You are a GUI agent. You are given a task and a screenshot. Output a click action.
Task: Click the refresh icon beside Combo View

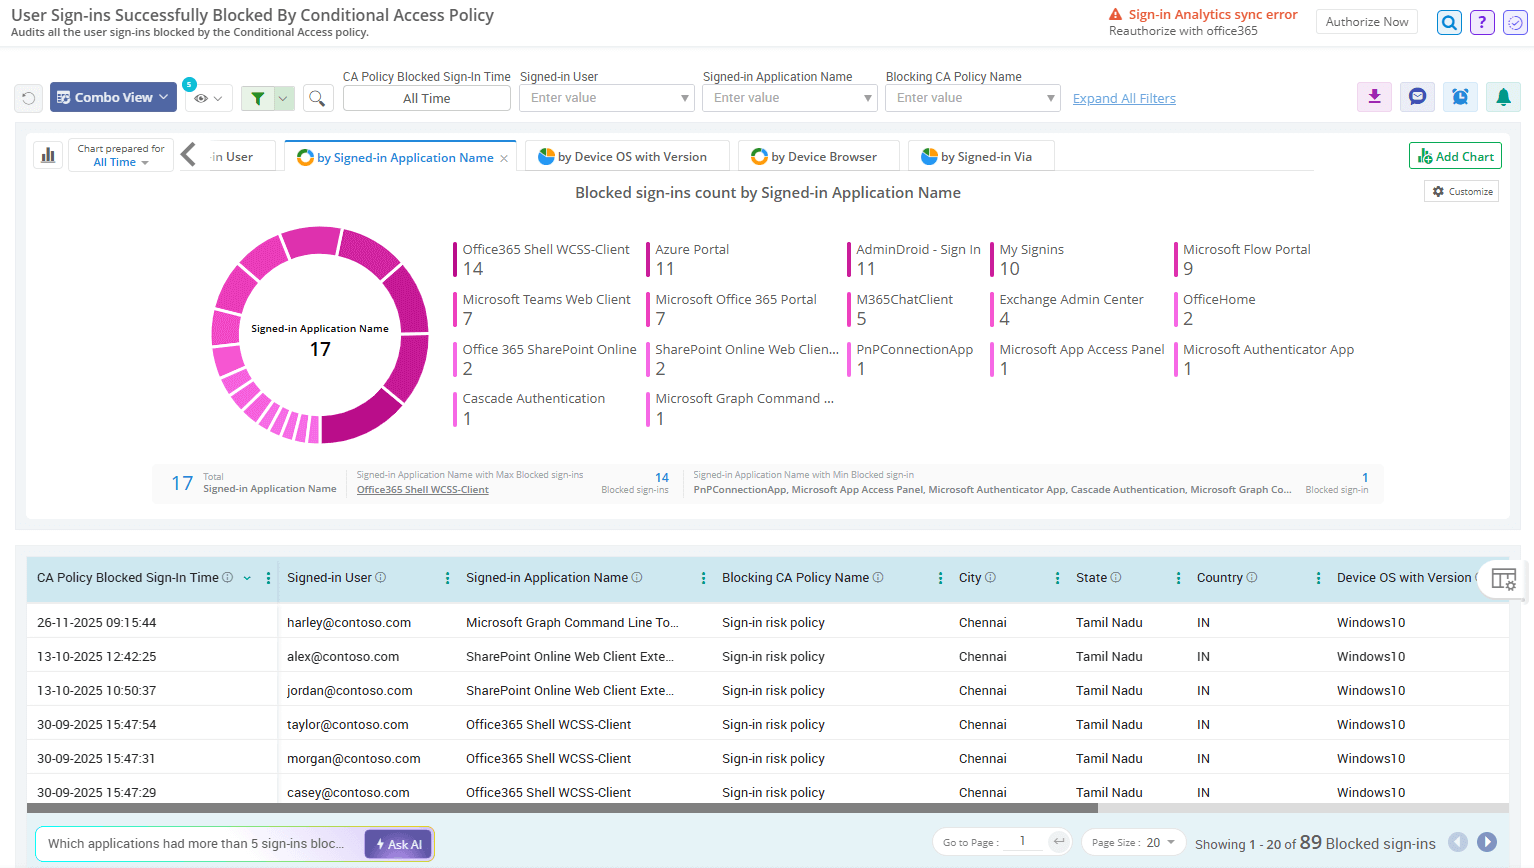click(x=28, y=98)
